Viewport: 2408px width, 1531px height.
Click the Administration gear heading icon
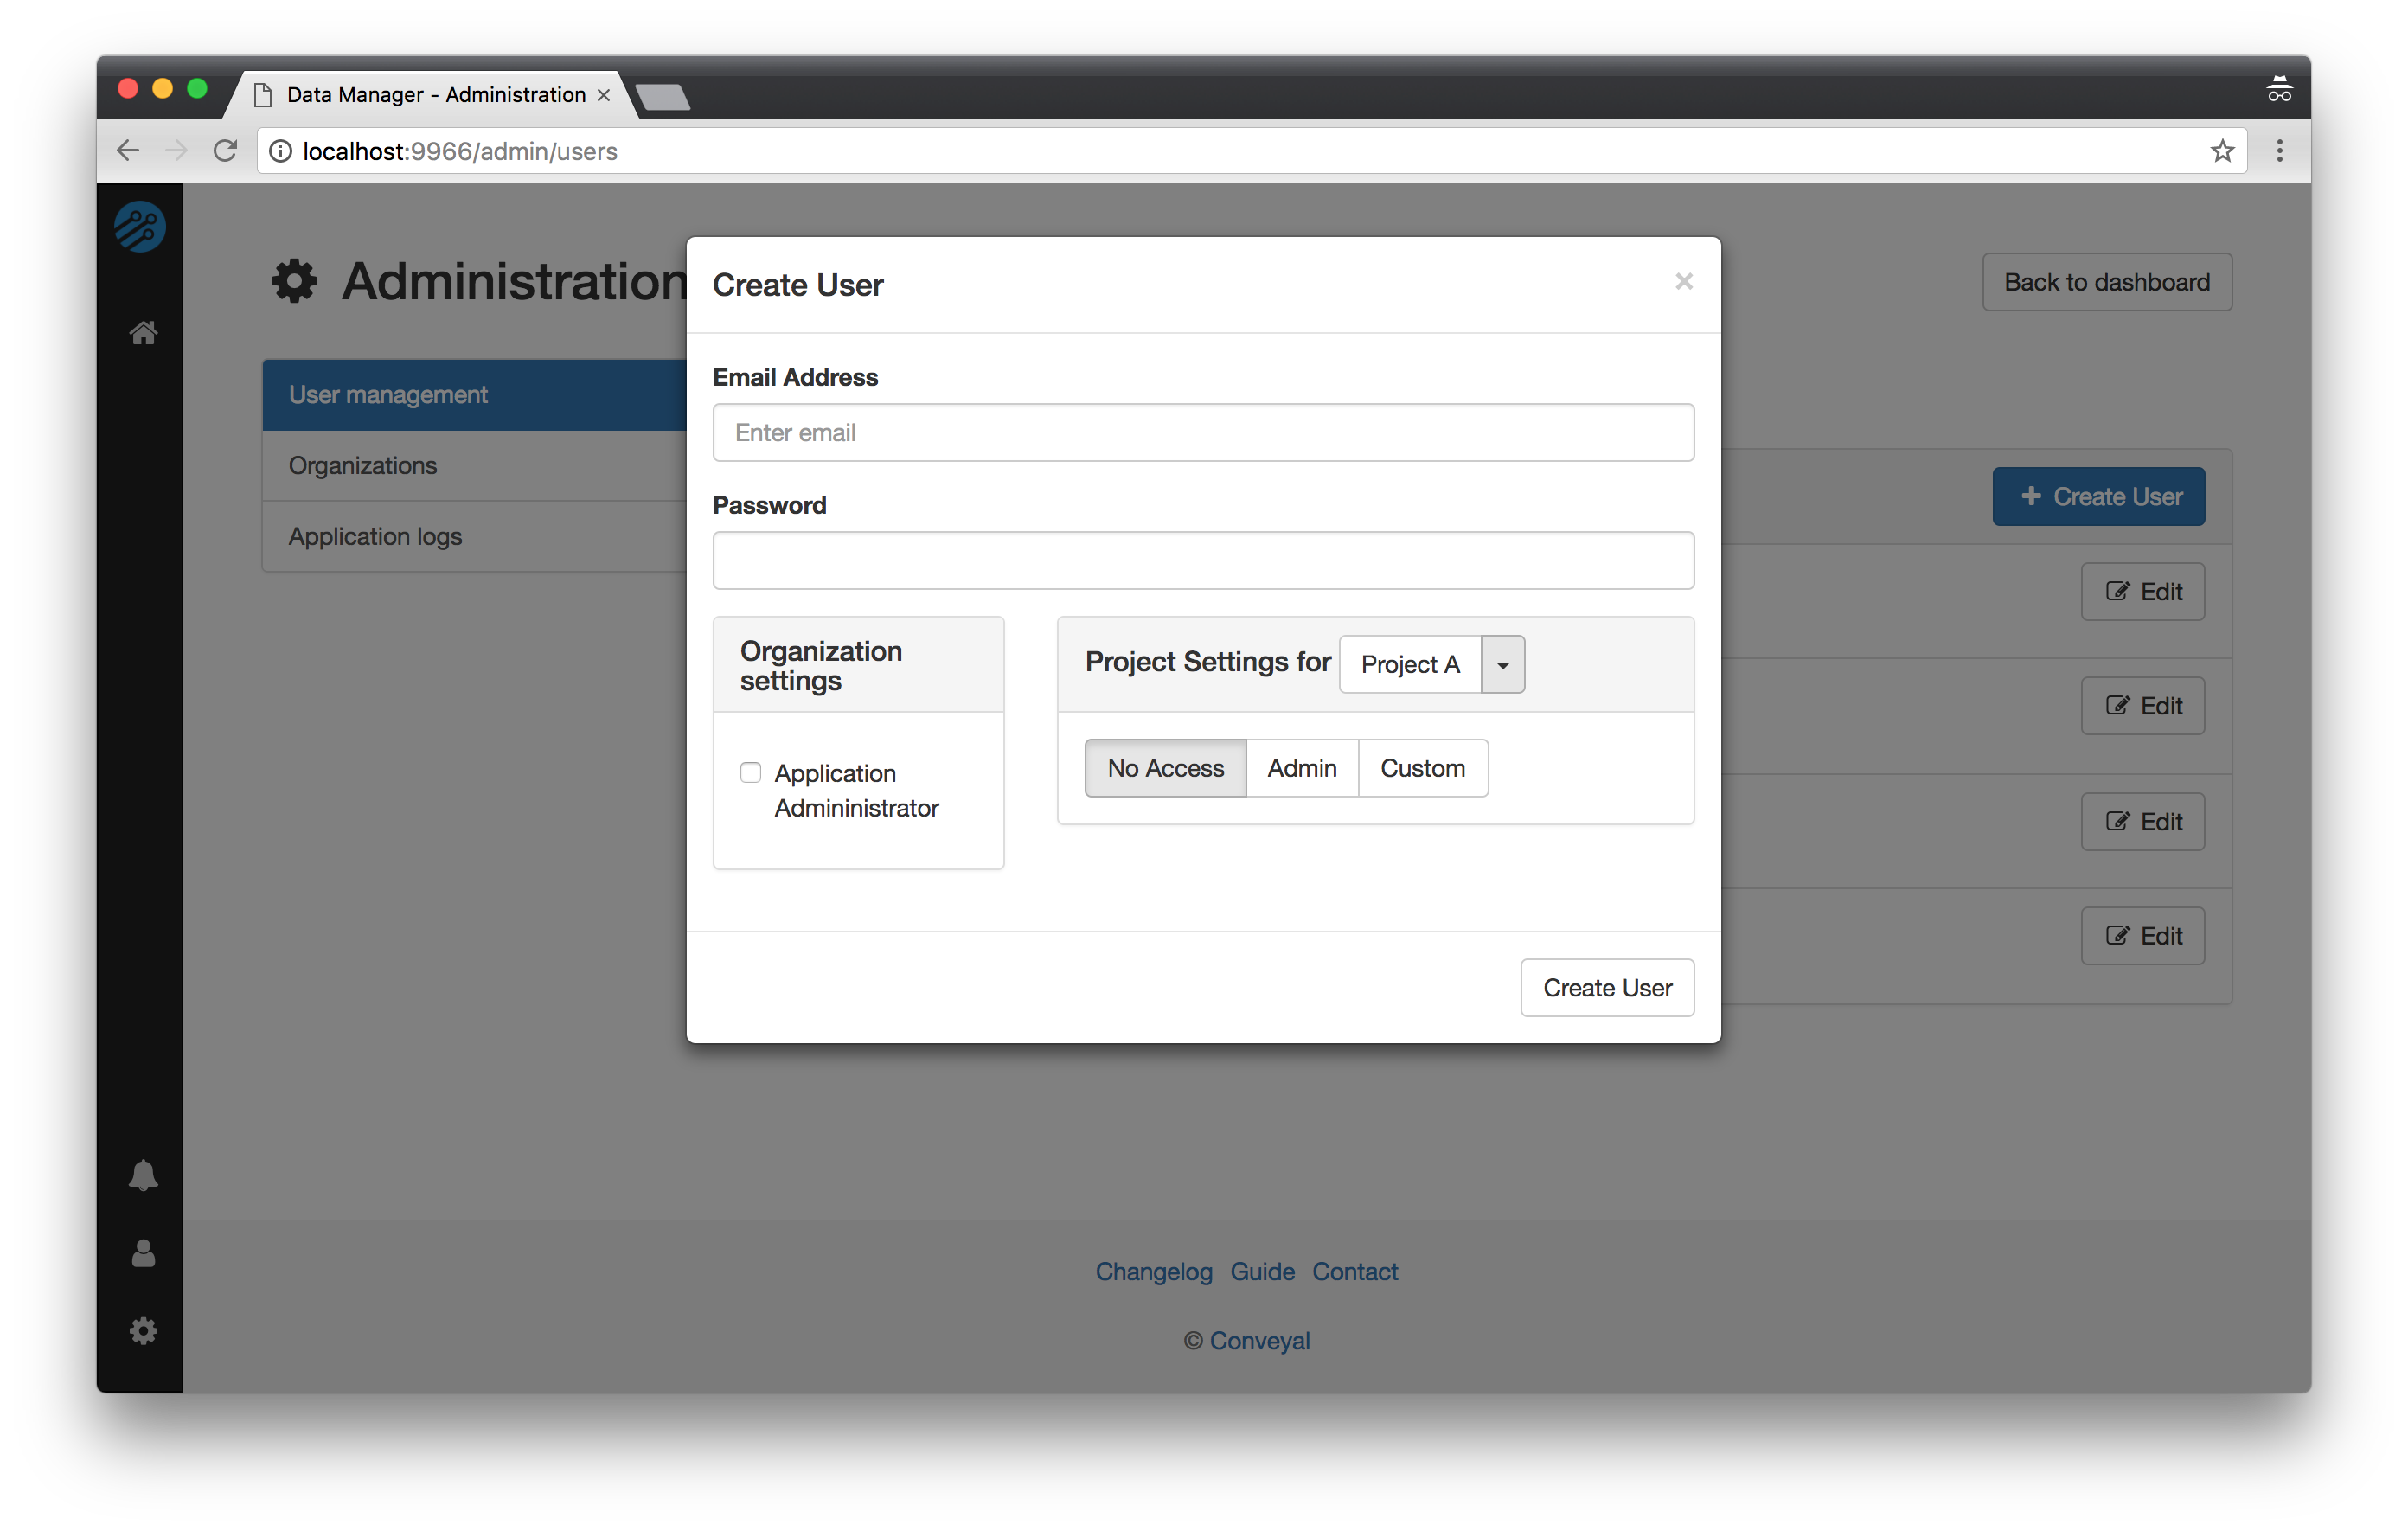click(294, 282)
